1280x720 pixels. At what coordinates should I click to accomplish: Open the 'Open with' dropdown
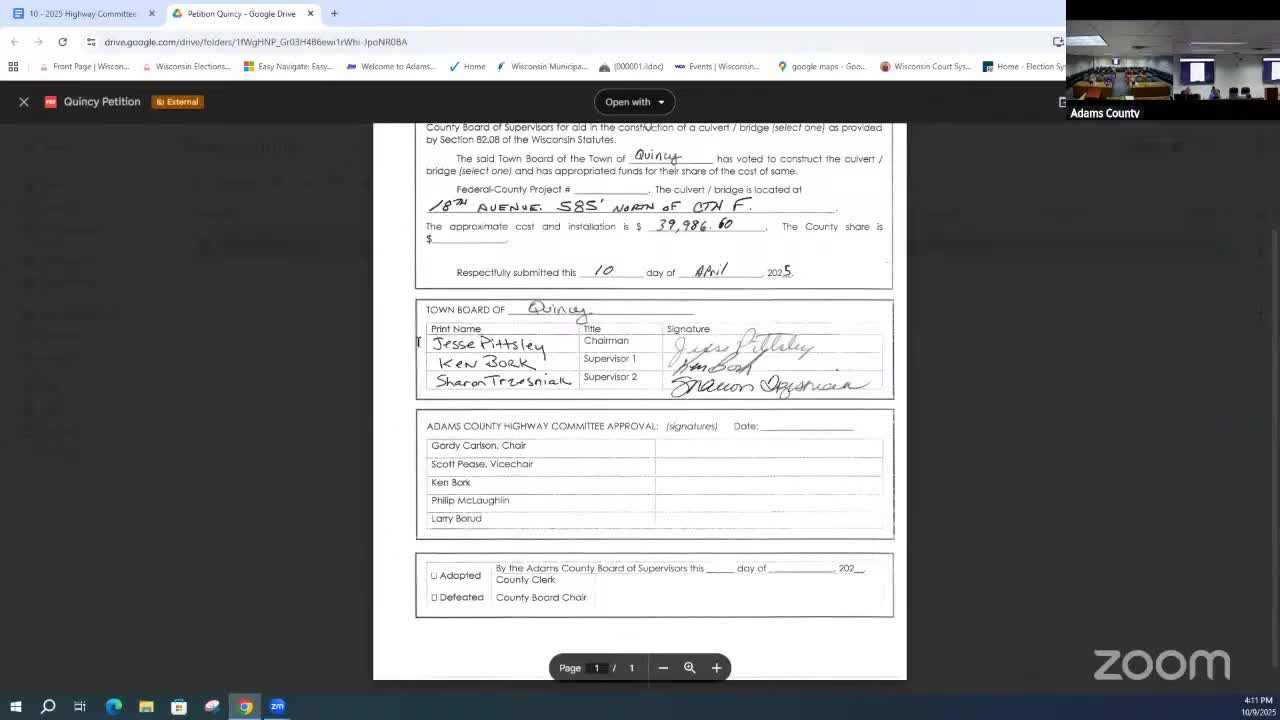634,102
